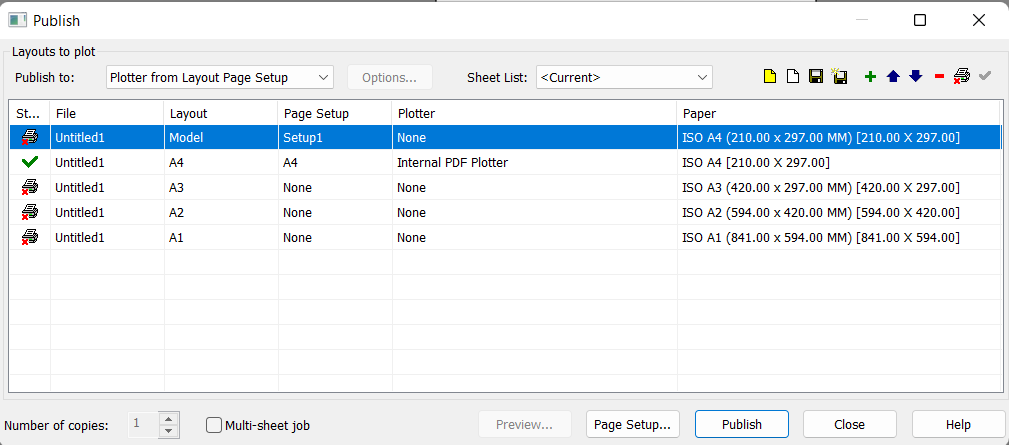Sort by the Plotter column header
Image resolution: width=1009 pixels, height=445 pixels.
click(533, 113)
